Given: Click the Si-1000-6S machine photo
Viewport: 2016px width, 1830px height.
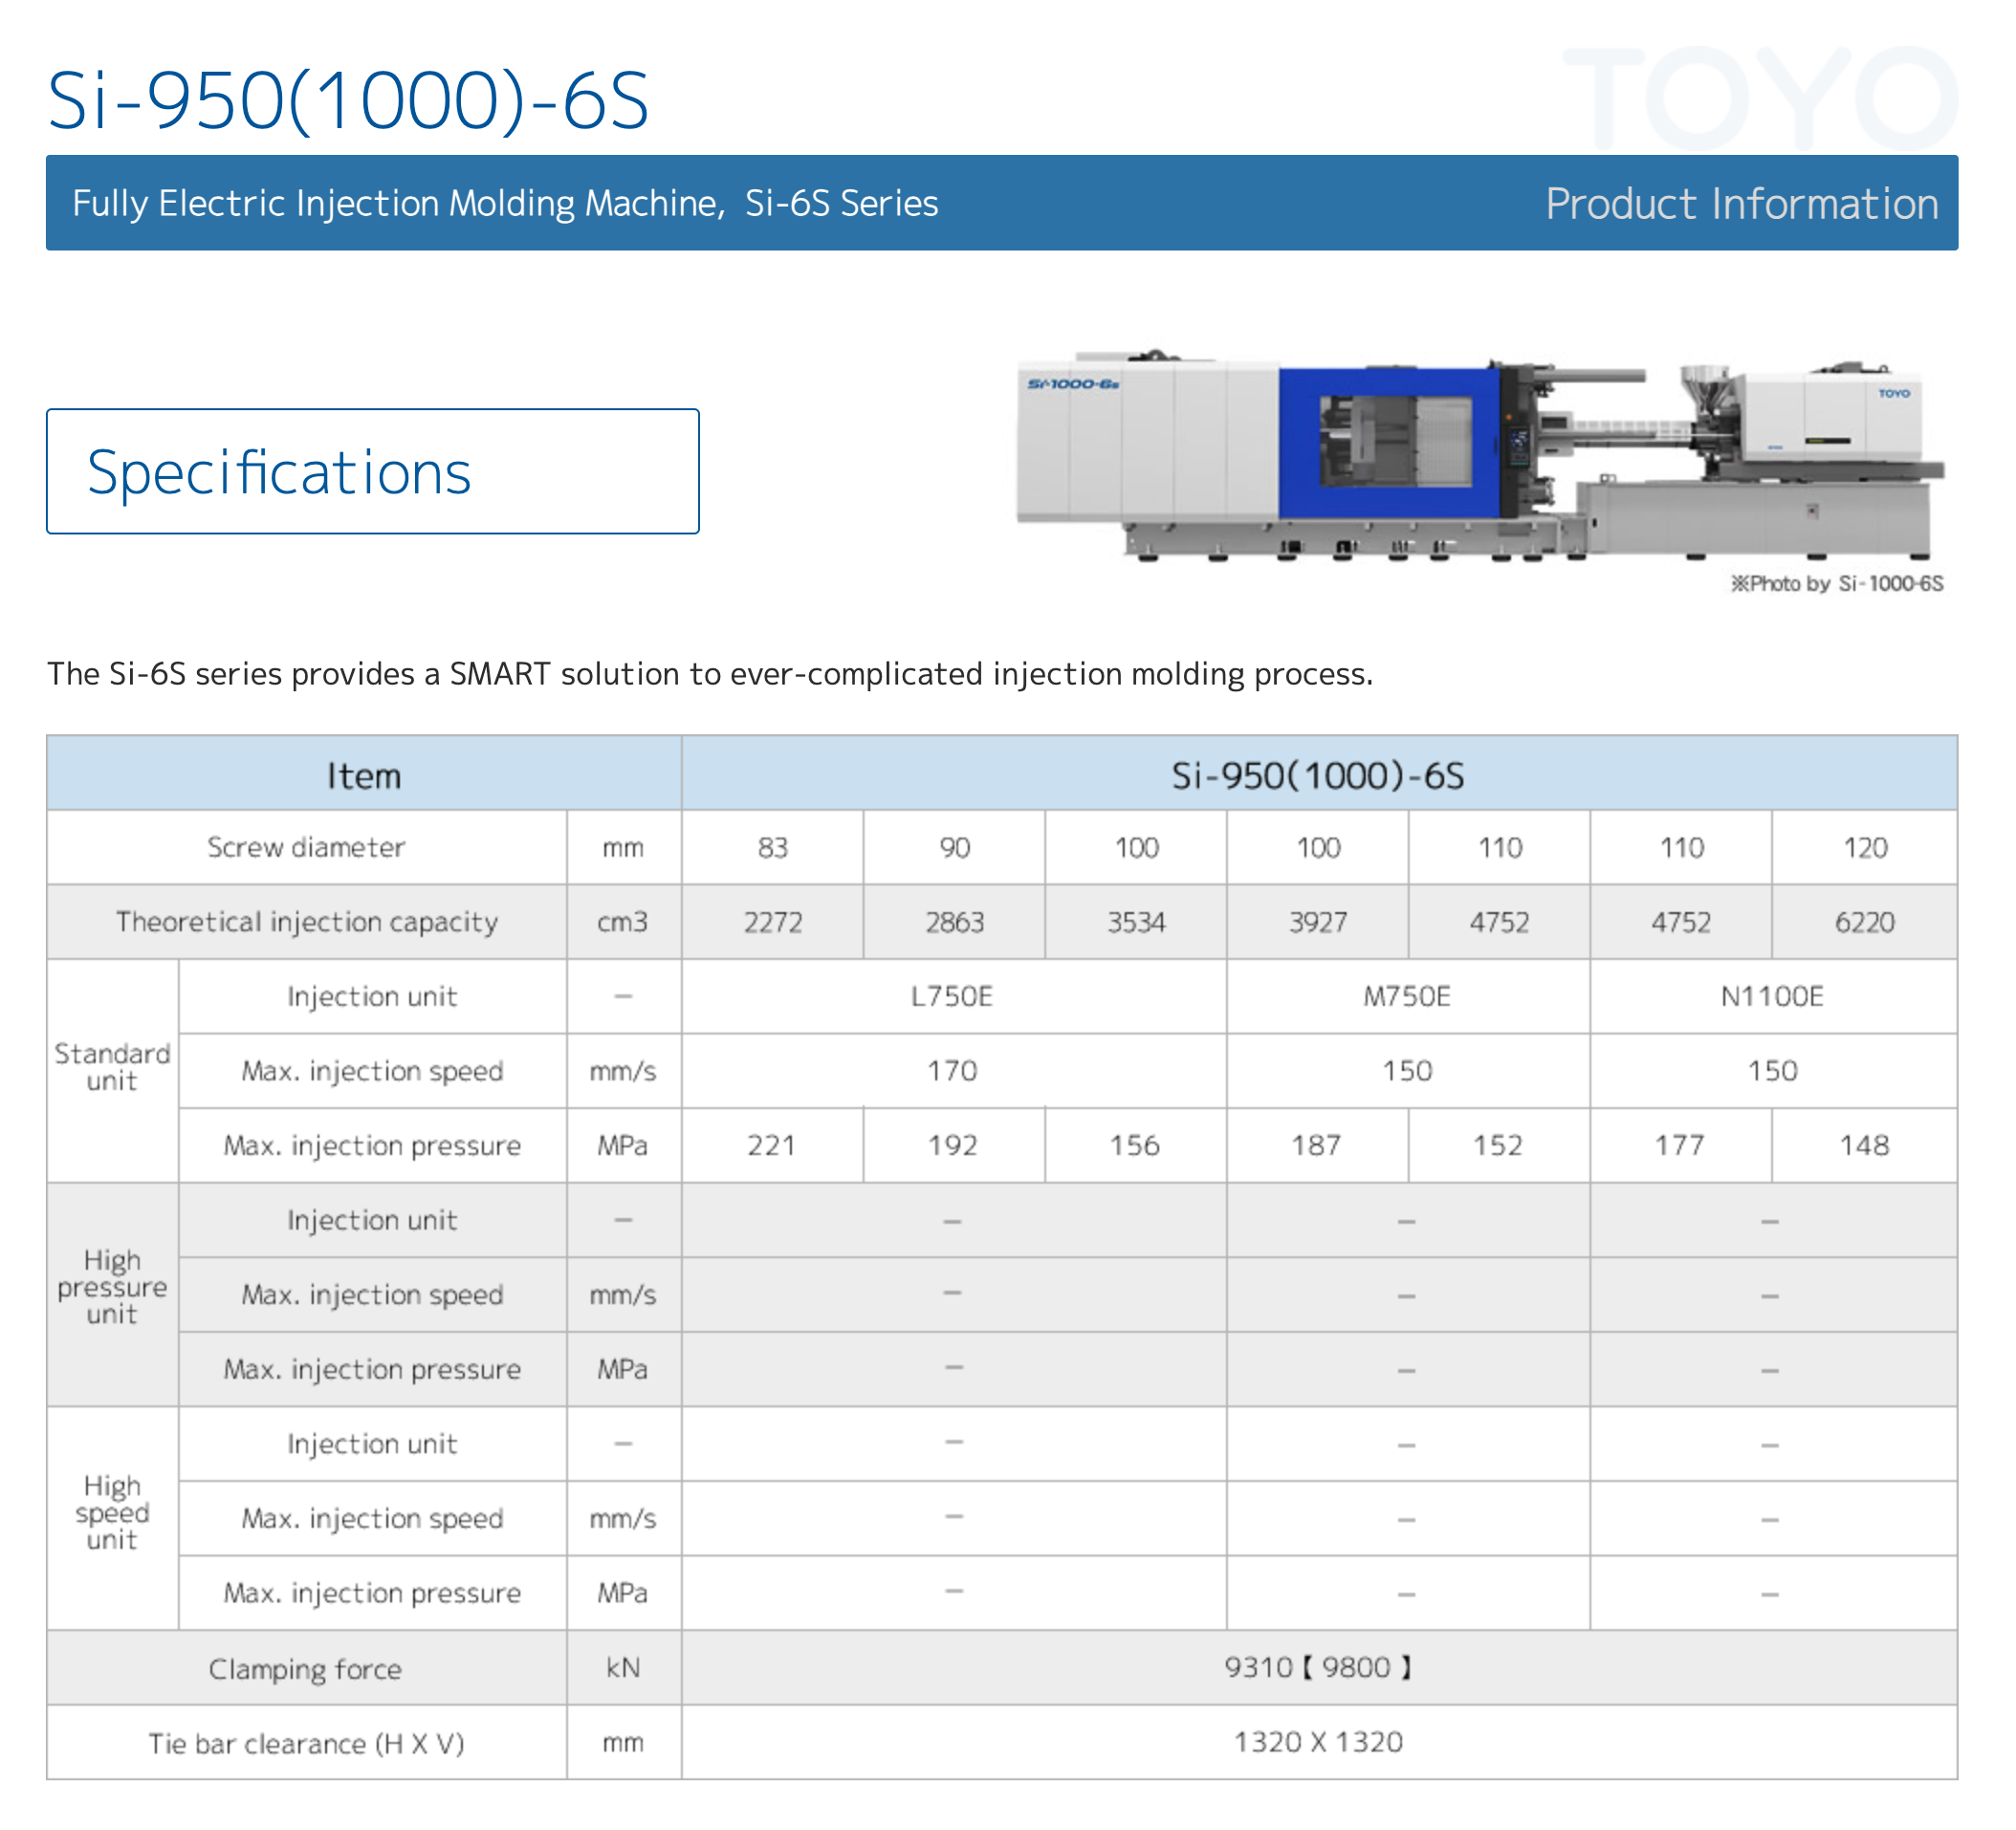Looking at the screenshot, I should point(1479,456).
